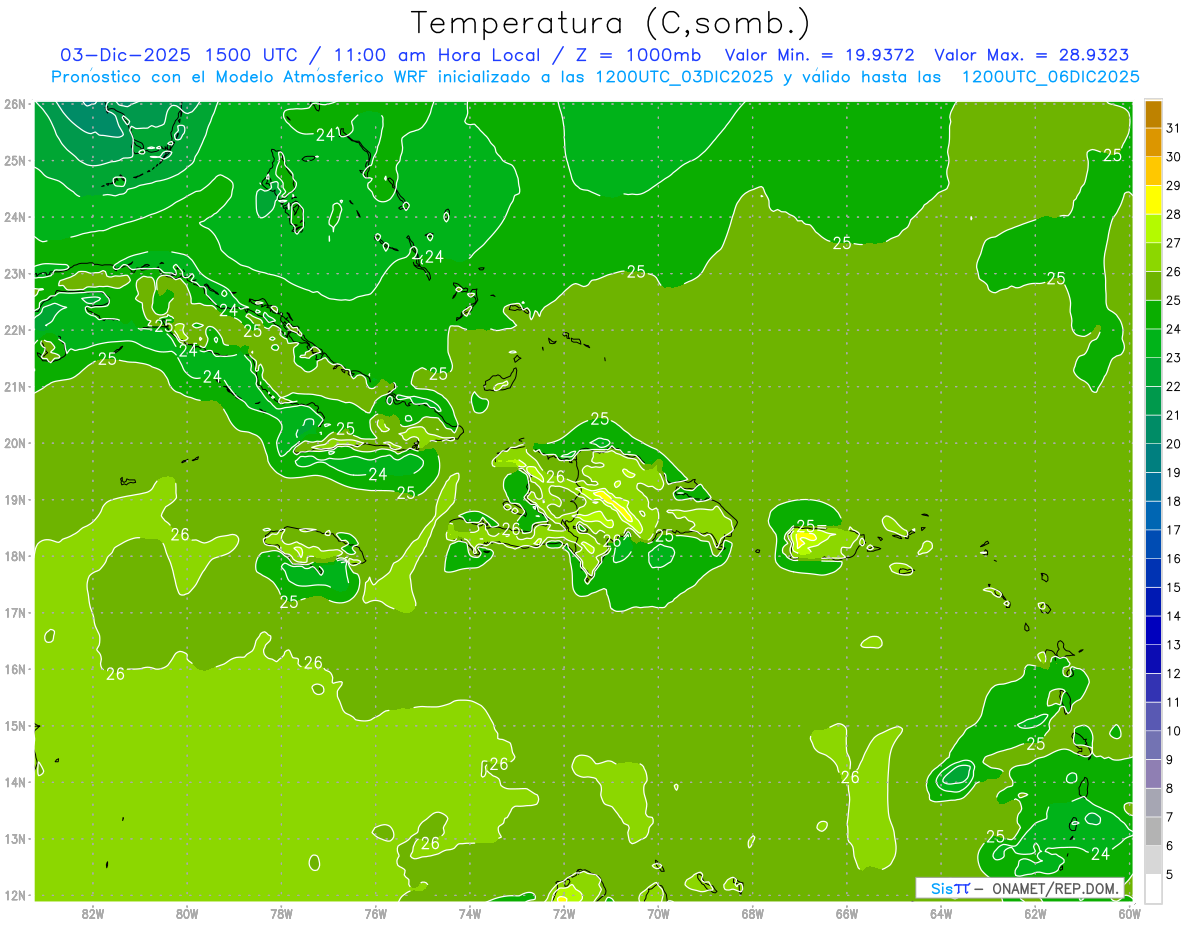
Task: Click color scale label "28"
Action: (1173, 214)
